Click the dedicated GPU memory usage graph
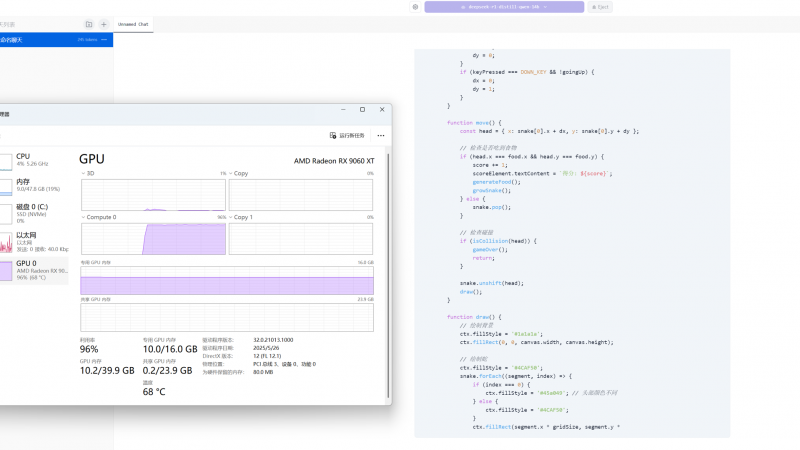This screenshot has width=800, height=450. point(226,280)
